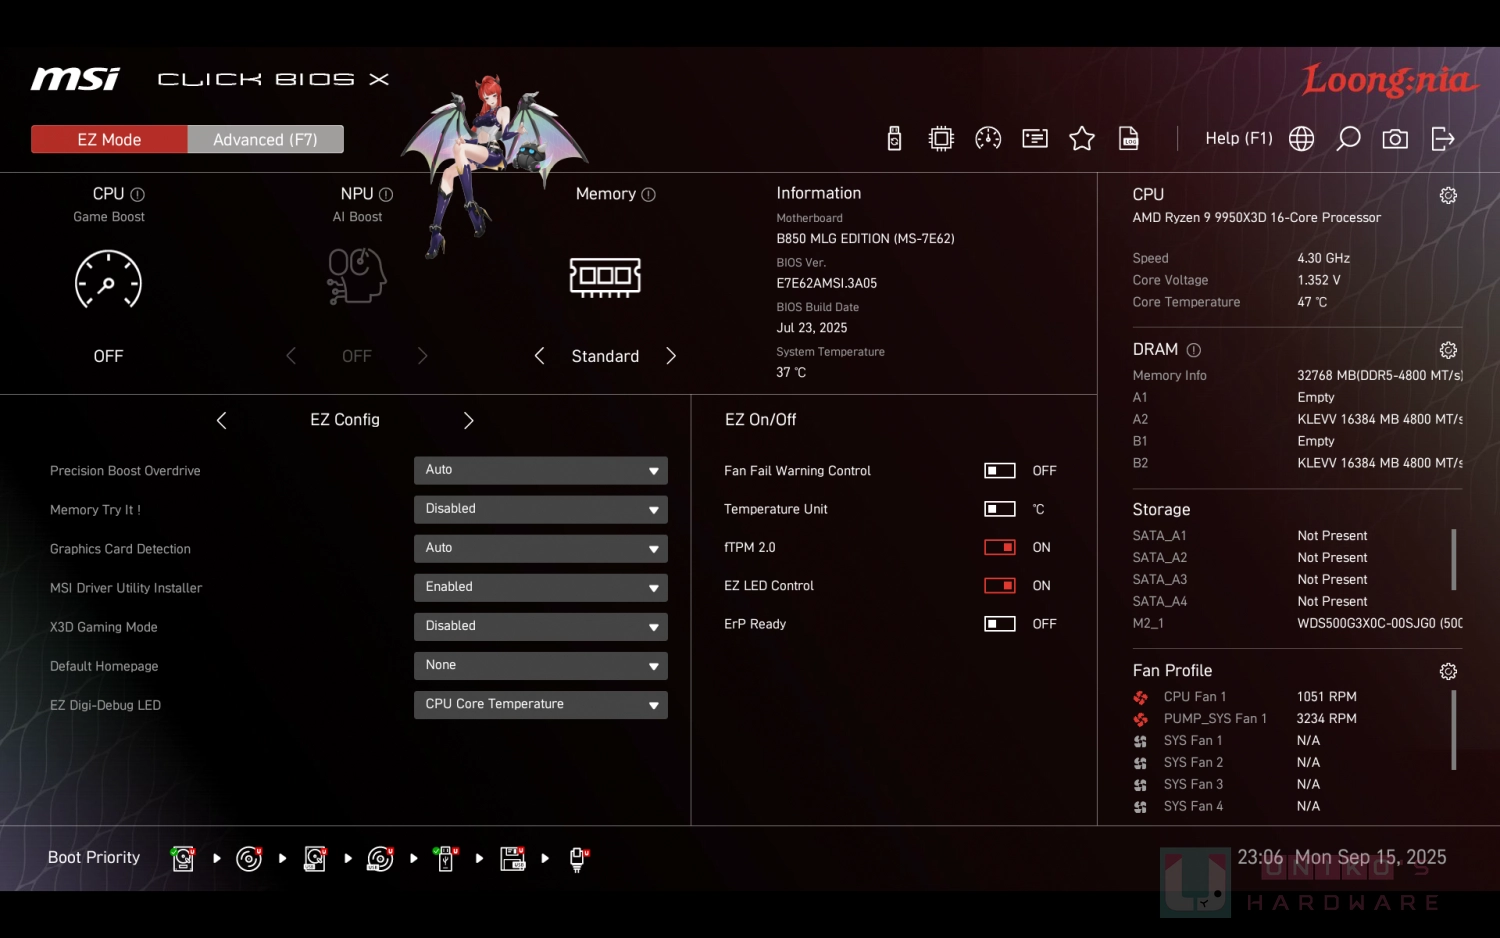
Task: Open the MSI Driver Utility Installer dropdown
Action: 541,587
